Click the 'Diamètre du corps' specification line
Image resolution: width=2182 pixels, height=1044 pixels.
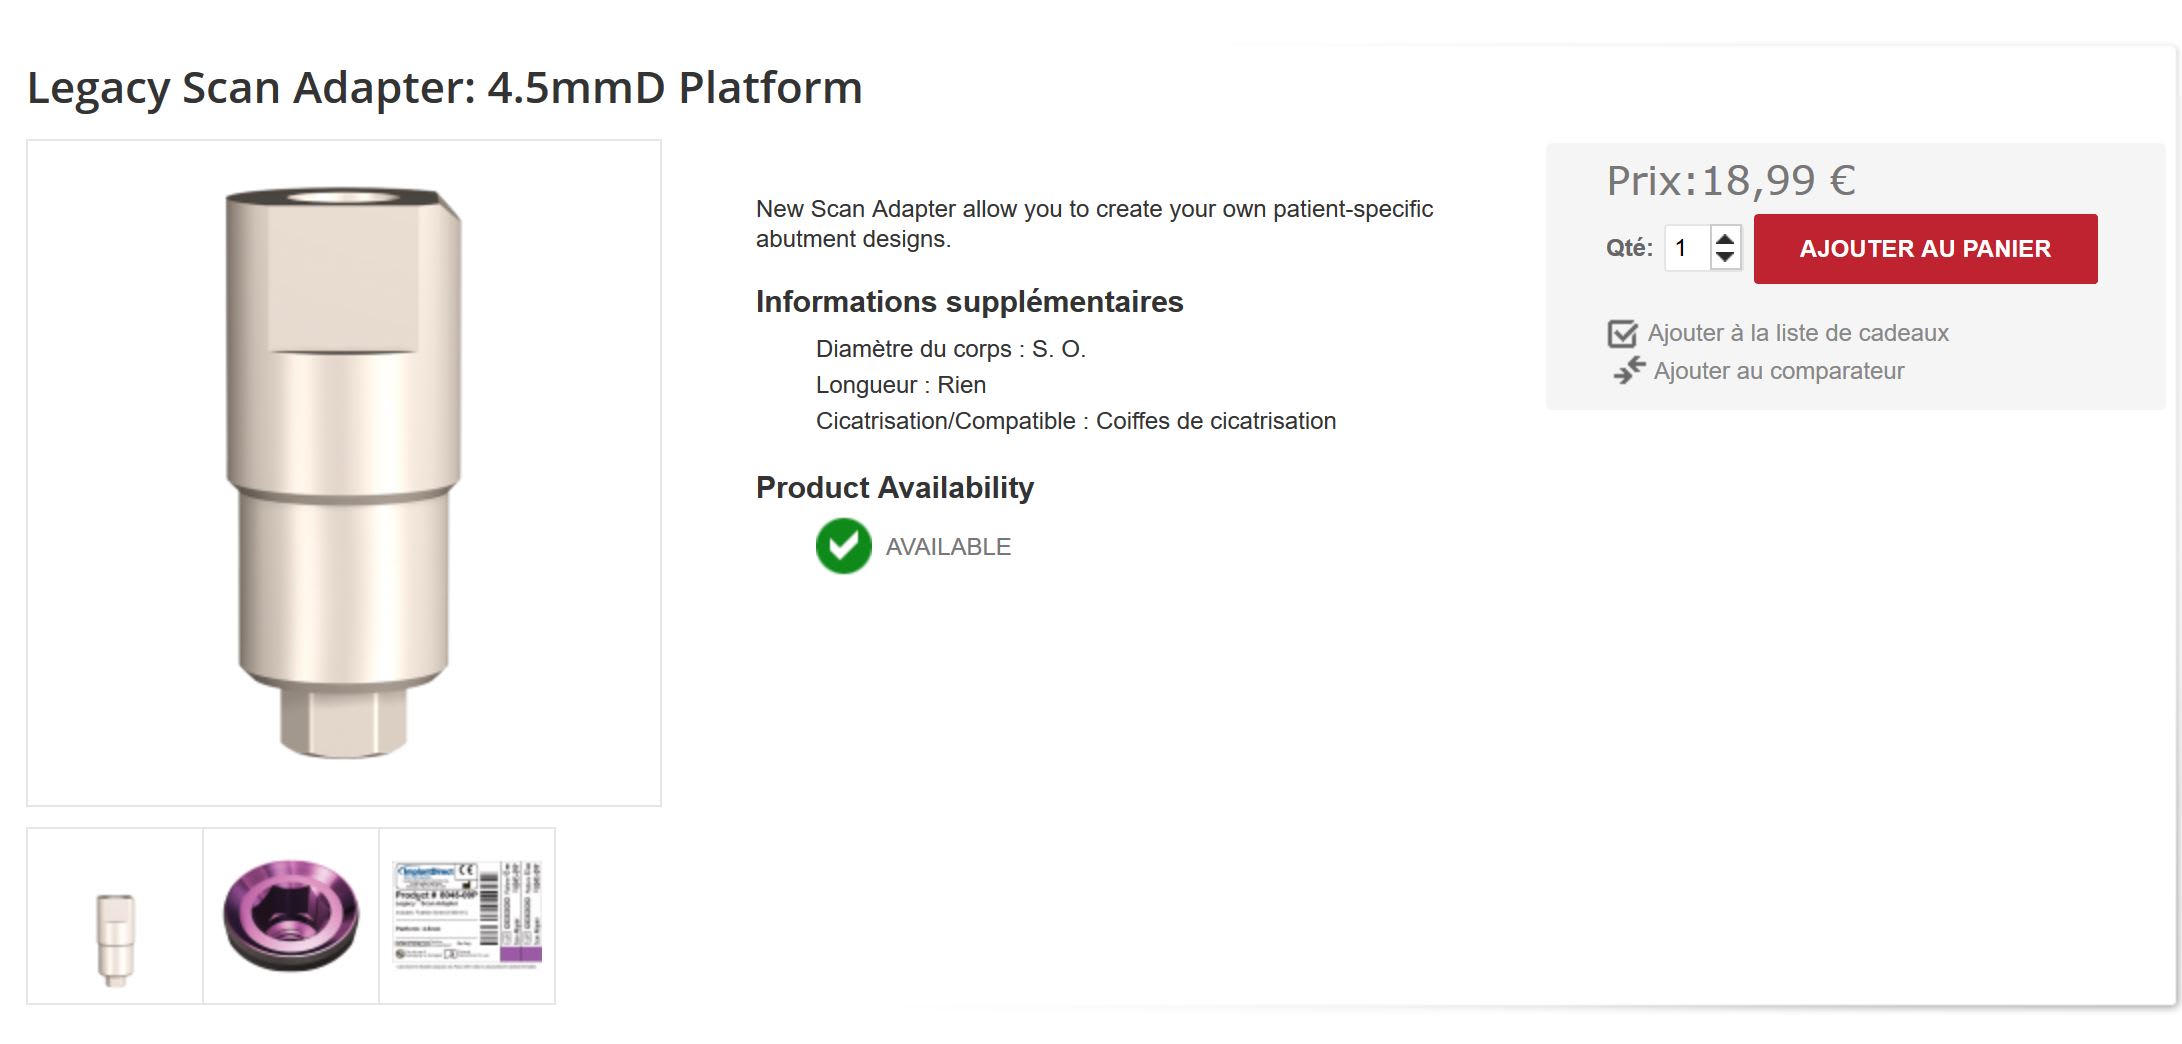click(x=950, y=349)
